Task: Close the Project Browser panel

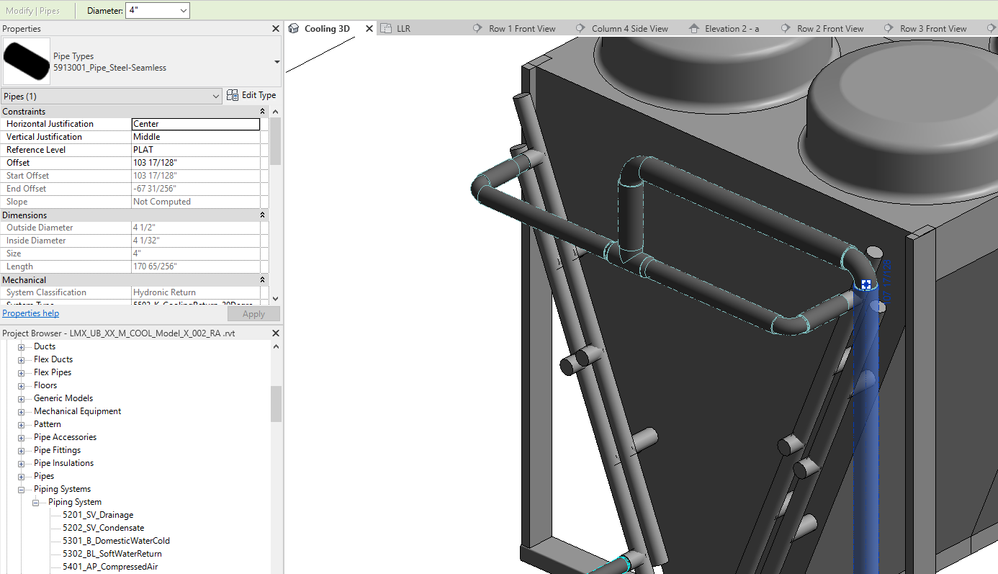Action: point(276,333)
